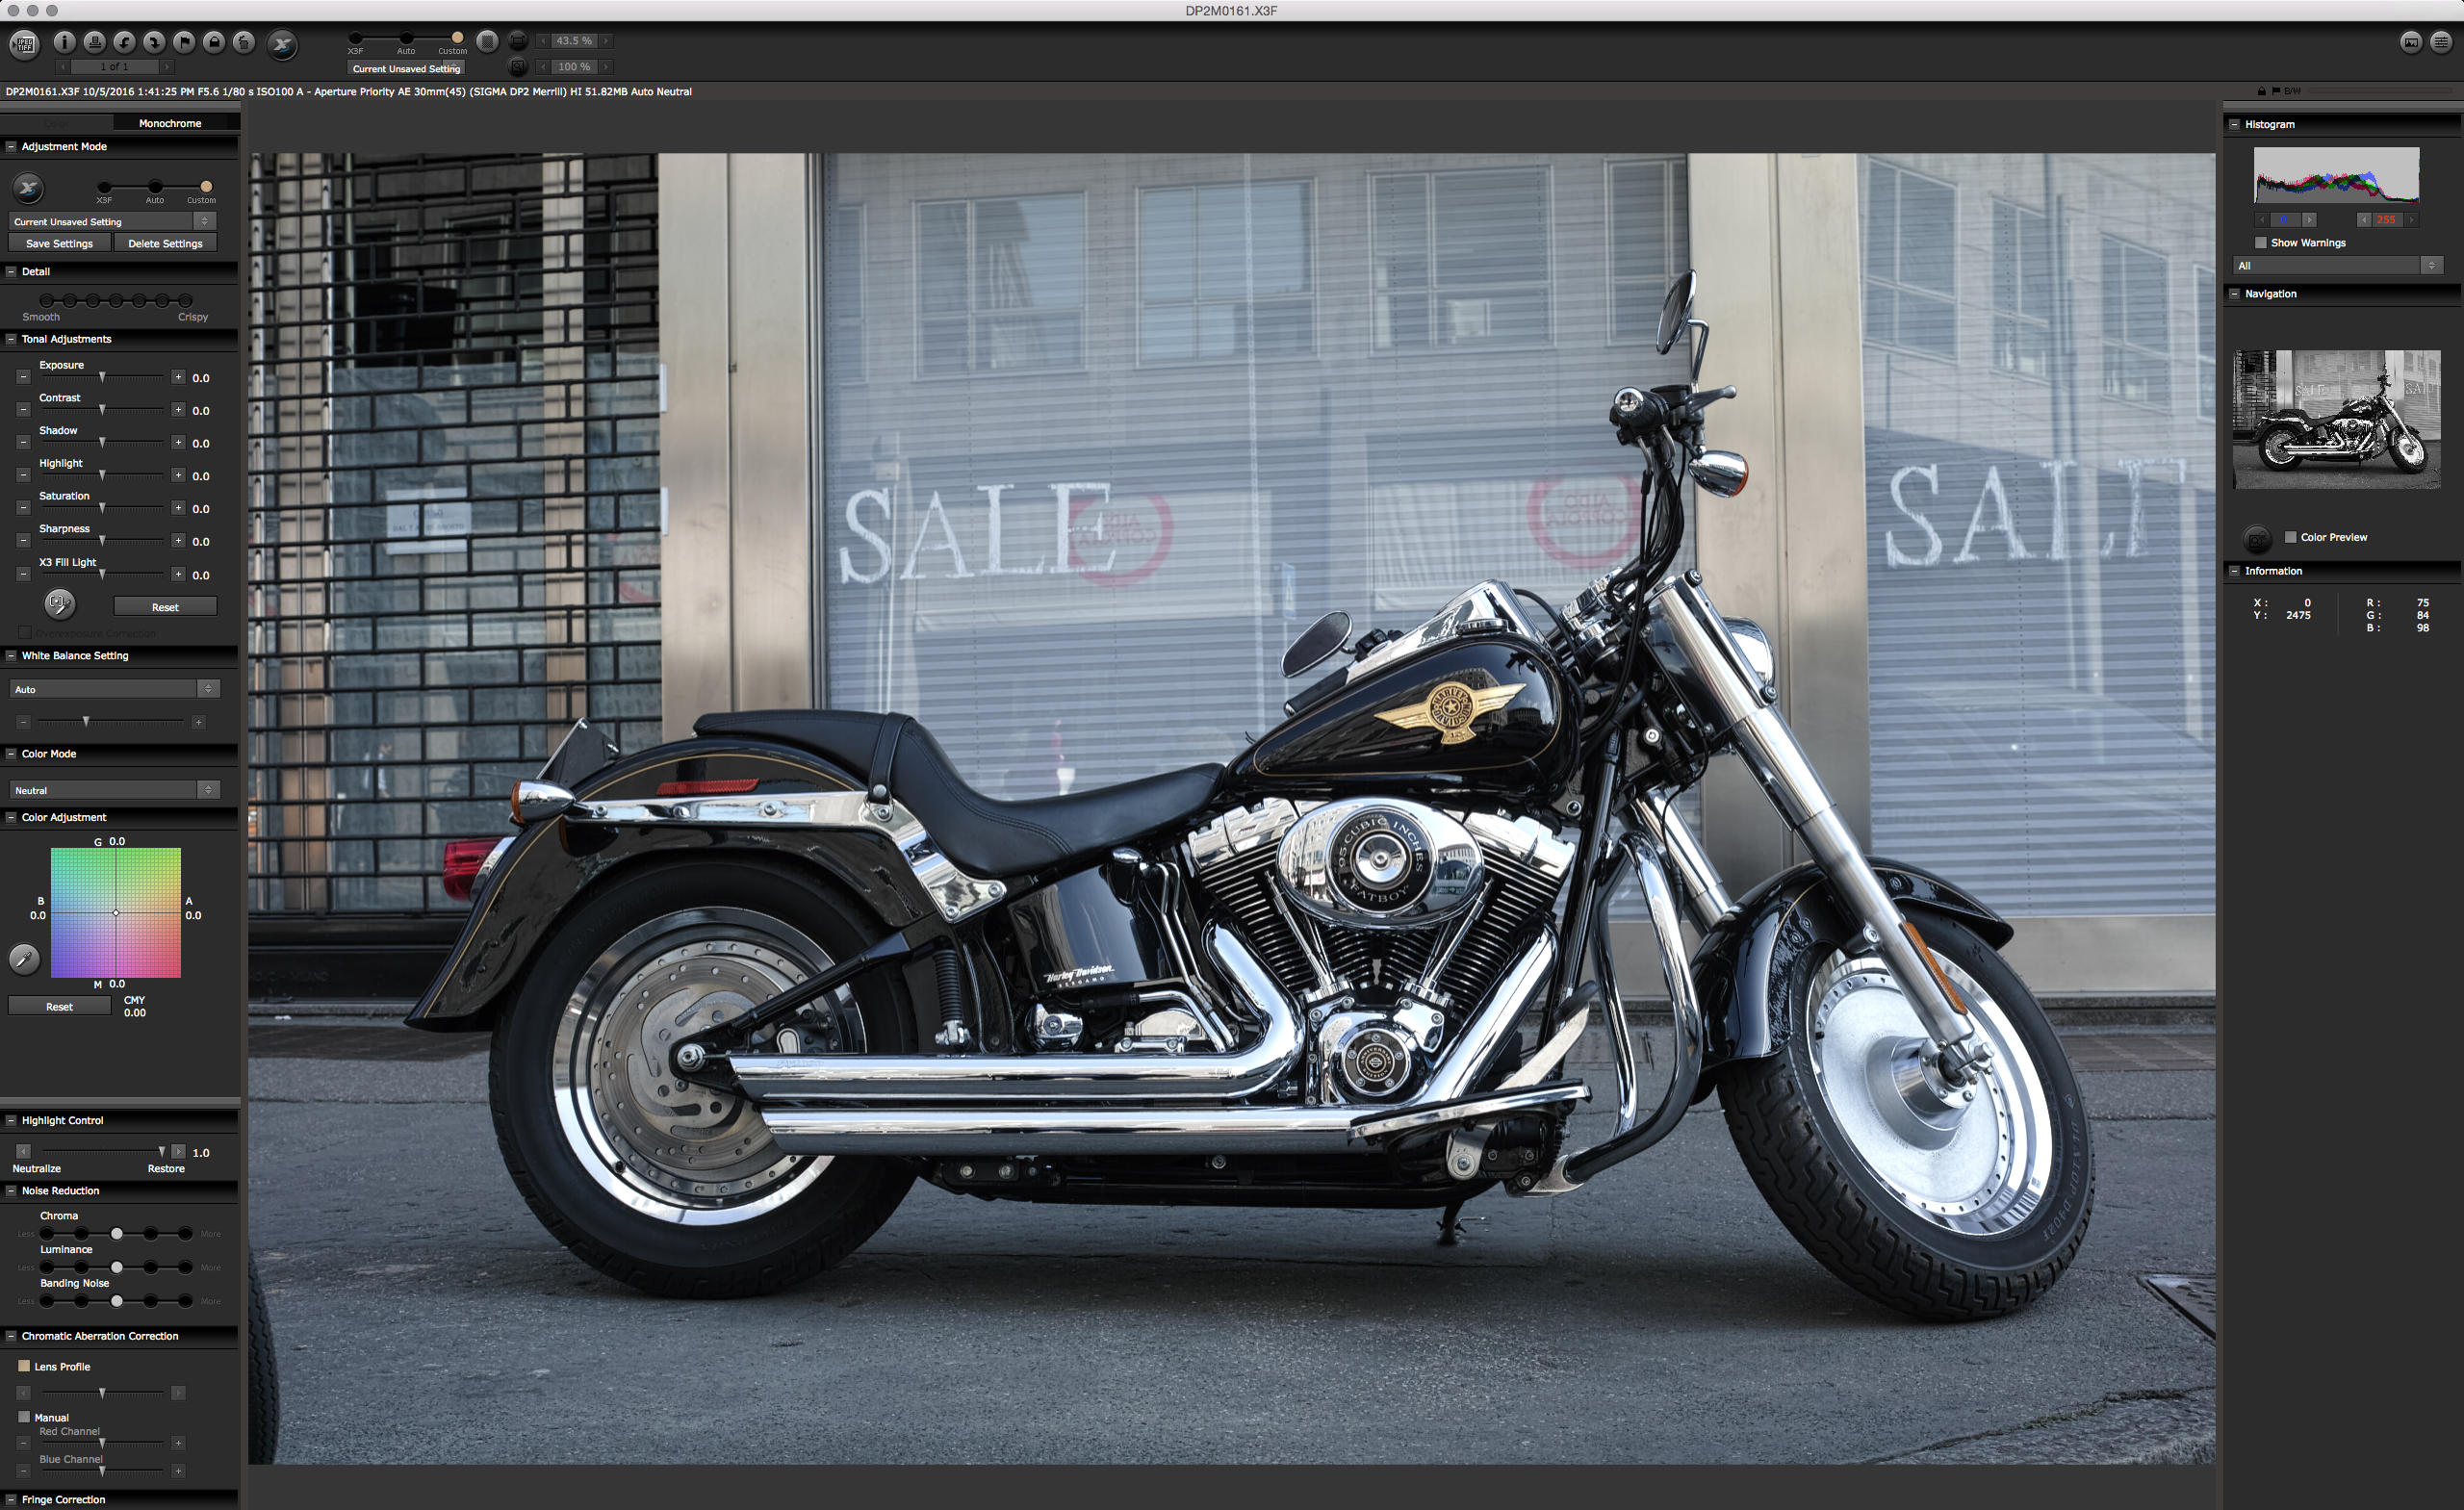The image size is (2464, 1510).
Task: Click the plus button for Saturation
Action: [178, 508]
